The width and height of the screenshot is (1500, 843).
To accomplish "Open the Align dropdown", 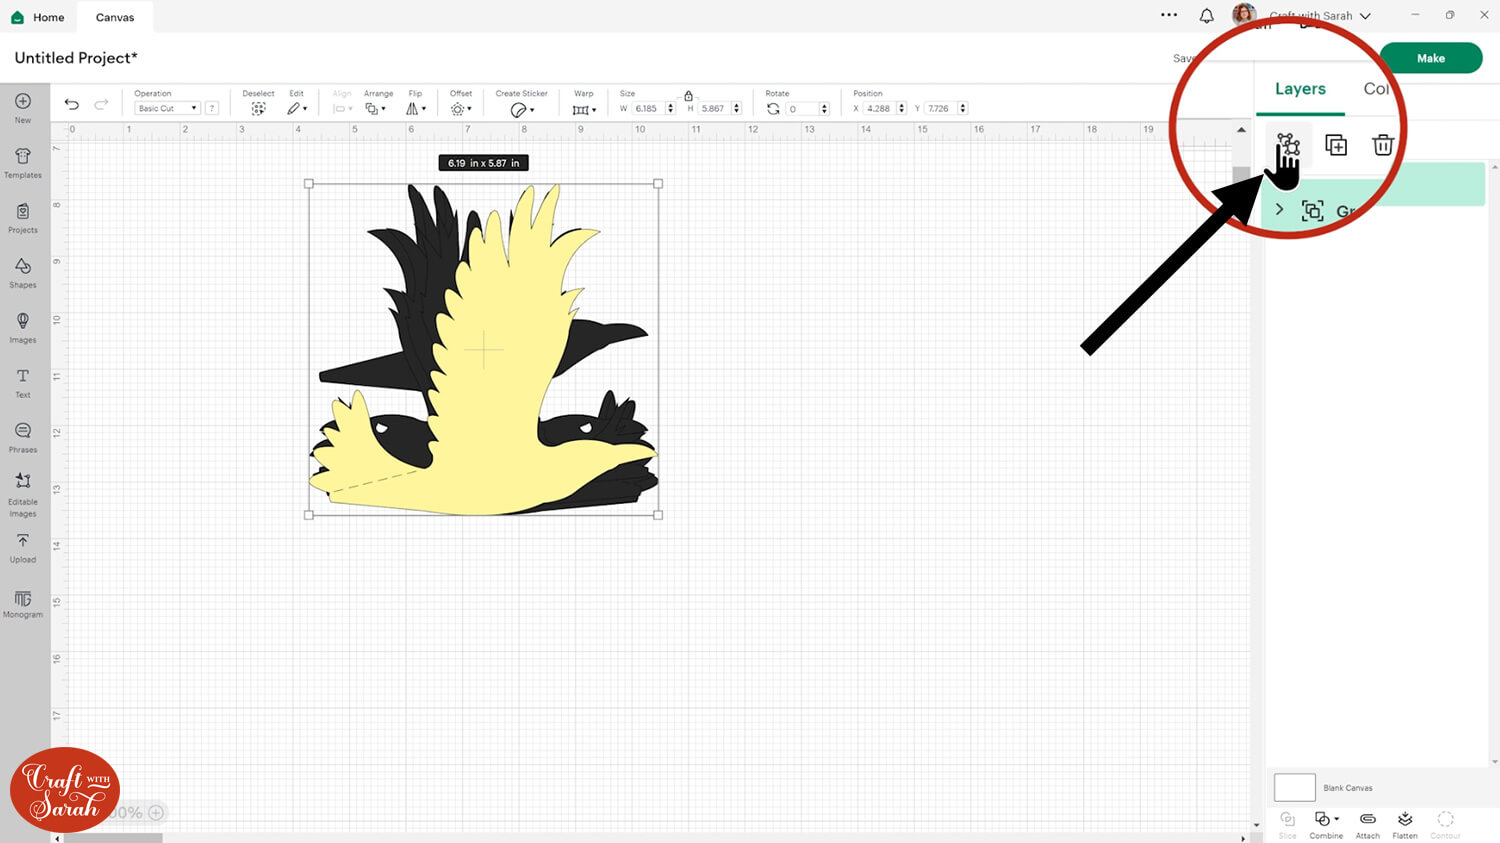I will tap(343, 109).
